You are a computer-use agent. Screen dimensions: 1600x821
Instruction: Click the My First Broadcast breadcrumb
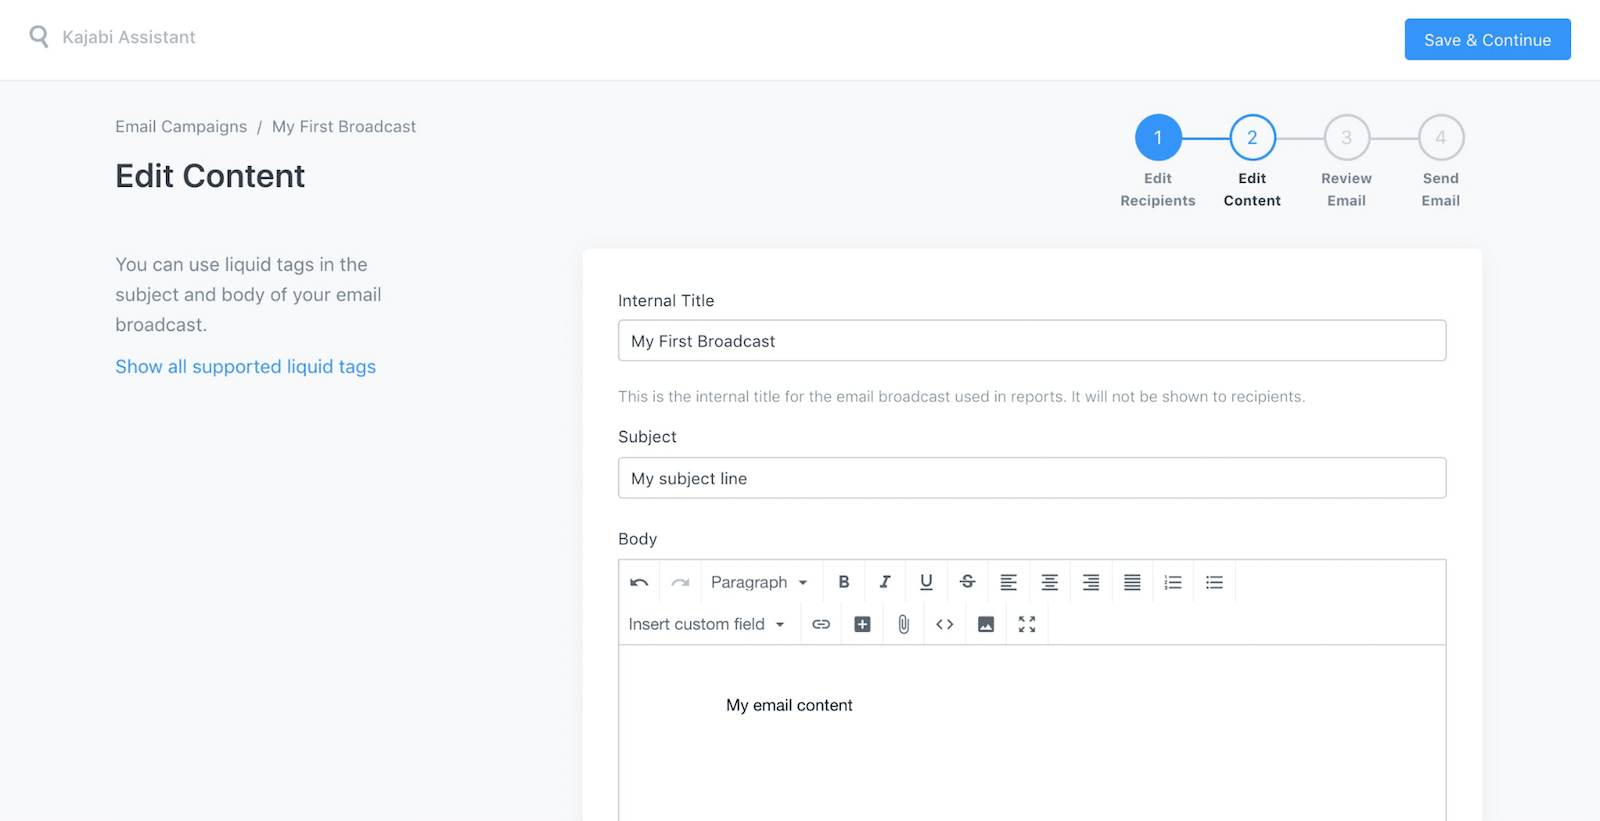(344, 127)
